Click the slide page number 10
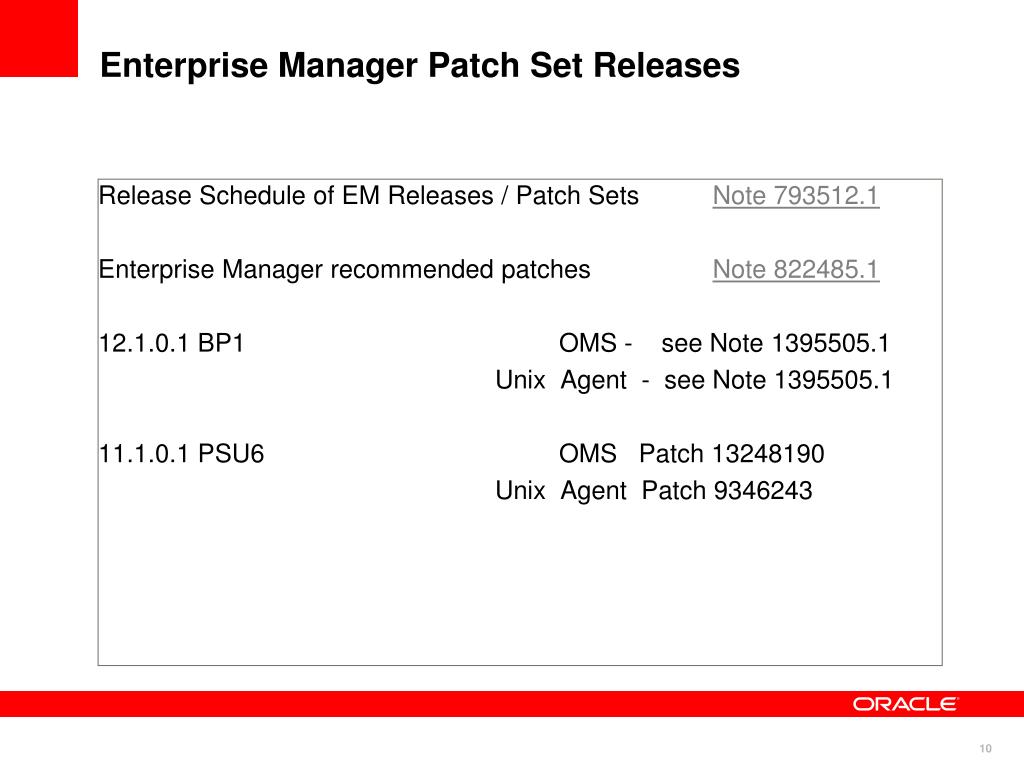This screenshot has height=768, width=1024. point(985,748)
